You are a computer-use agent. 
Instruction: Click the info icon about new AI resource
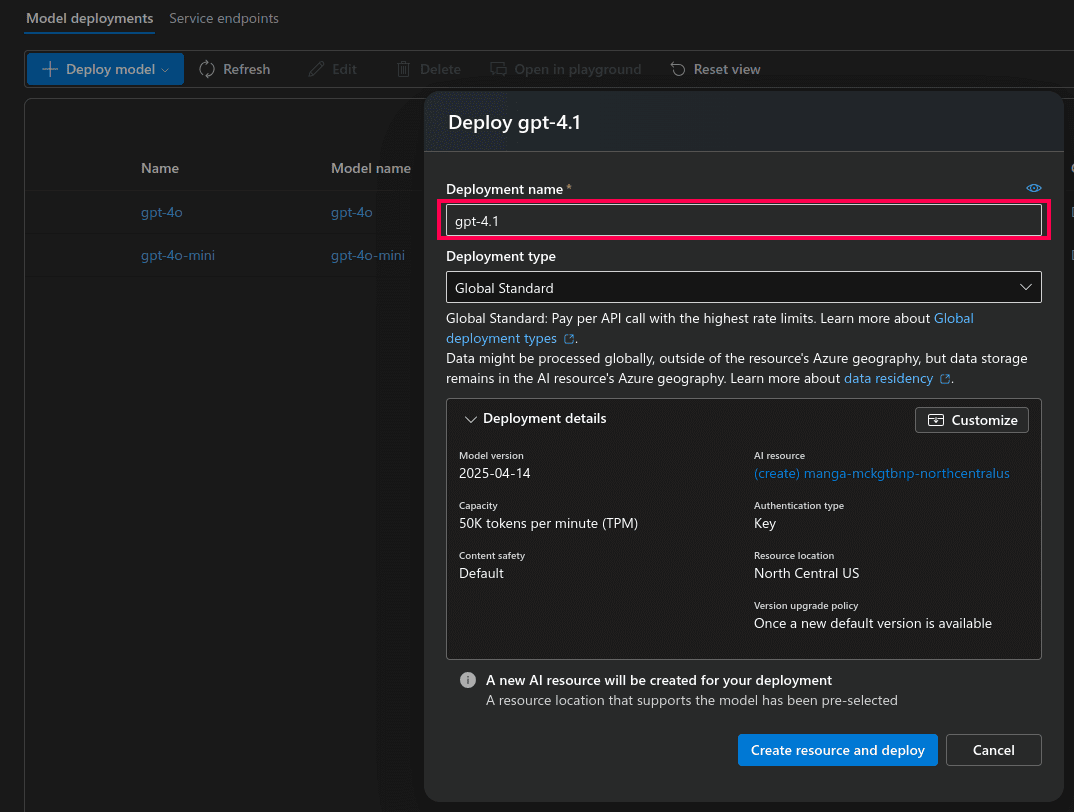tap(467, 680)
